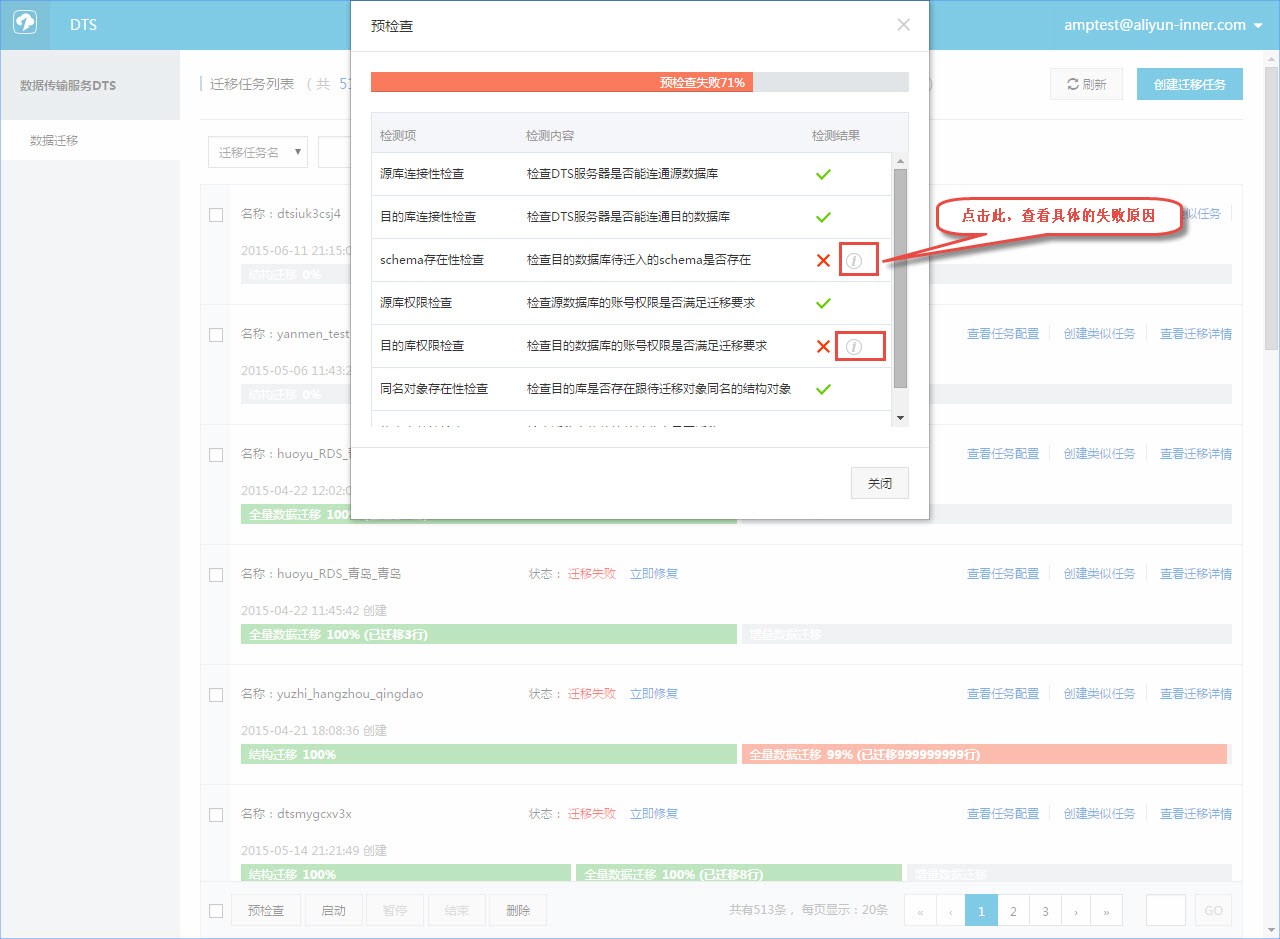Click the green check for 目的库连接性检查

(x=823, y=217)
